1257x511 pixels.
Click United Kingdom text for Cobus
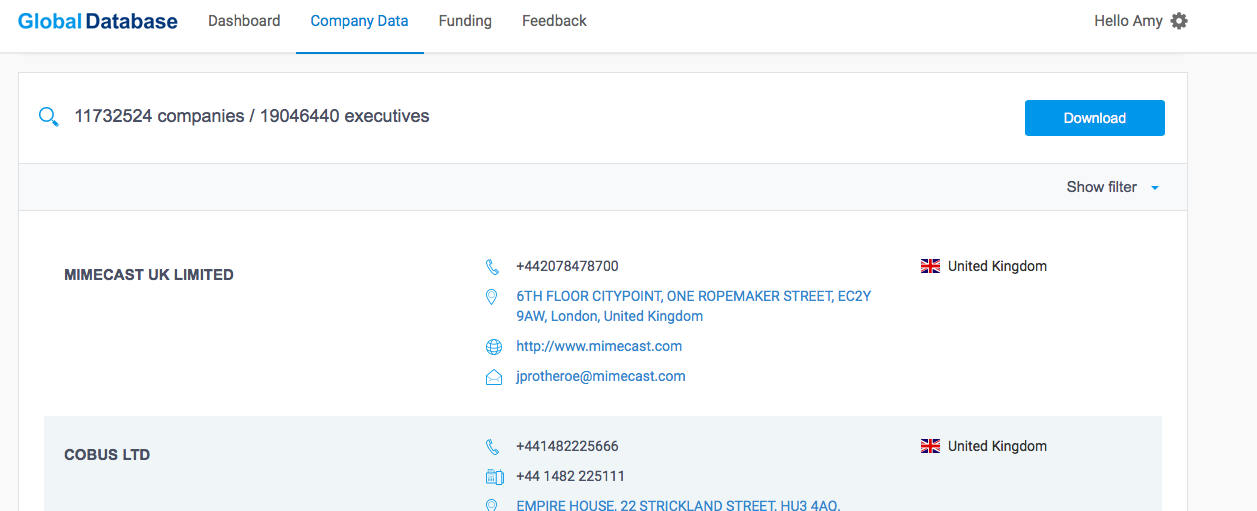pos(997,446)
